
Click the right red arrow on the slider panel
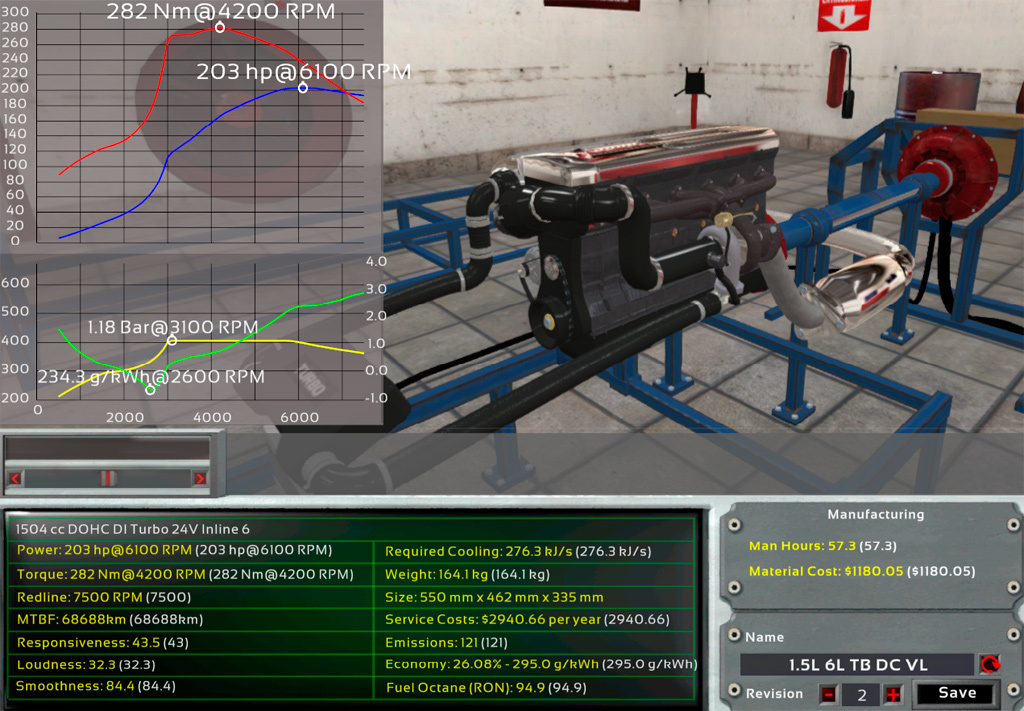point(199,479)
